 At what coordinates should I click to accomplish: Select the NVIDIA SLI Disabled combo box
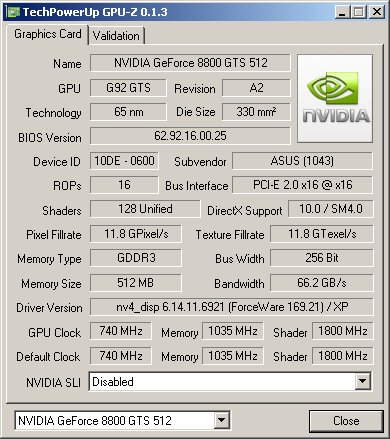pos(230,382)
